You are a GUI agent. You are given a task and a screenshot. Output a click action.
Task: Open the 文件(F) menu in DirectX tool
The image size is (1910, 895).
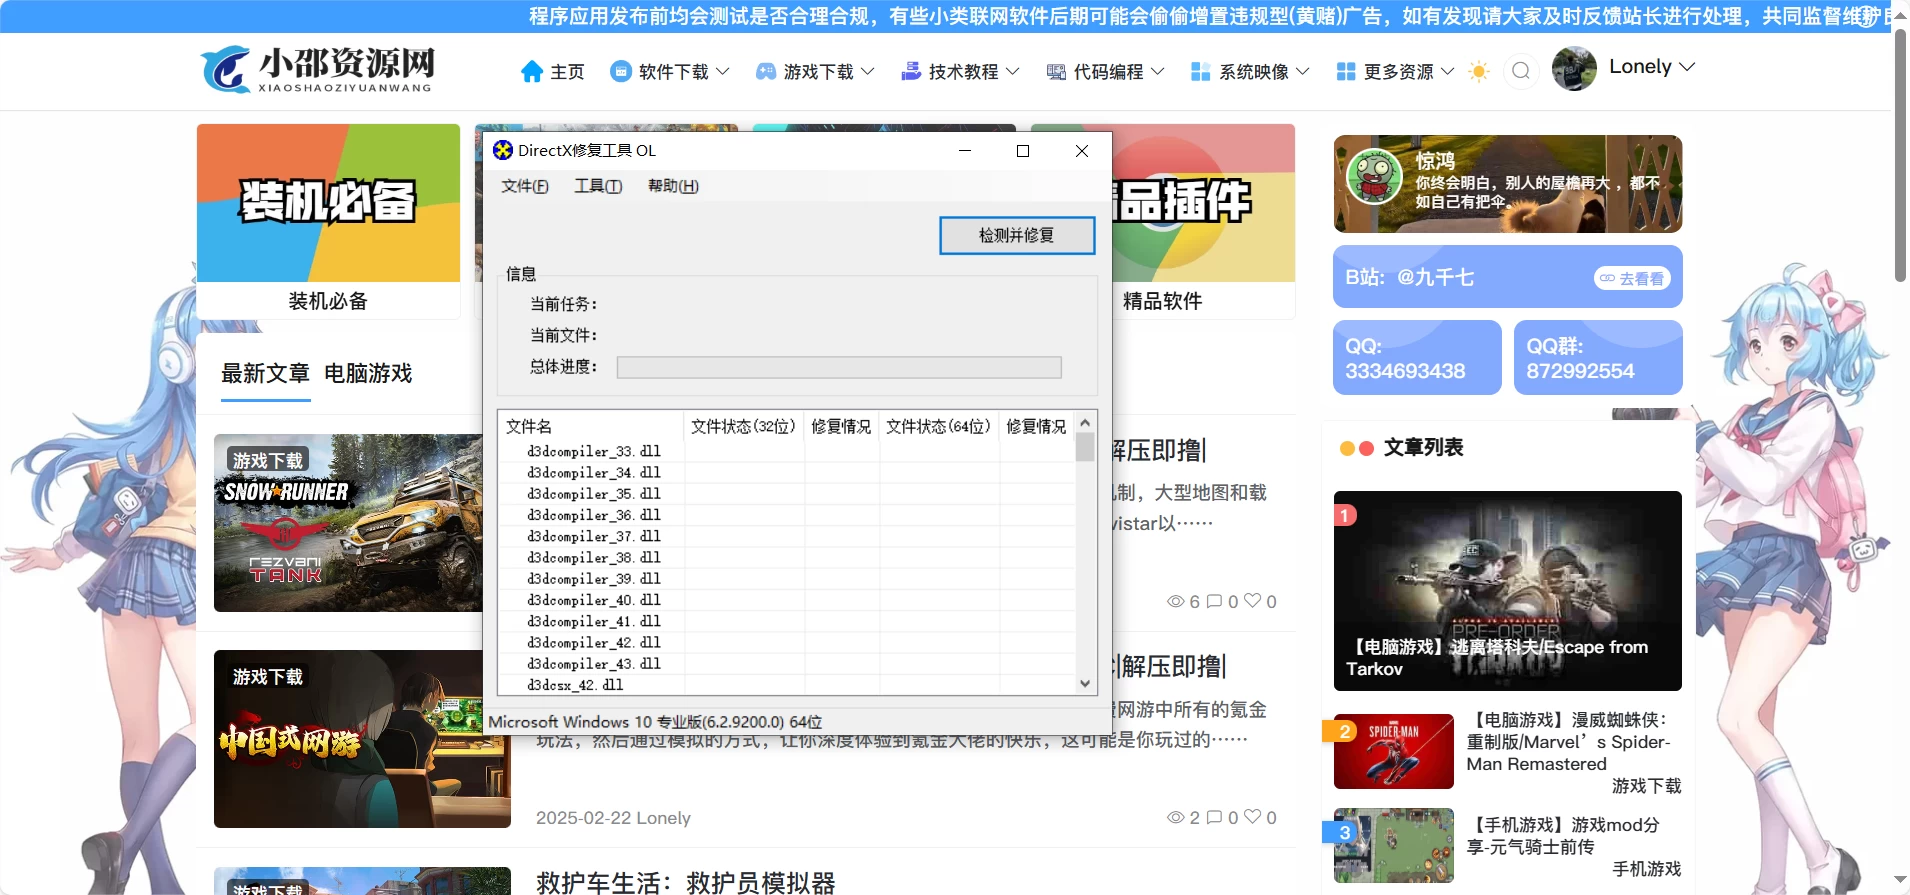pos(525,186)
